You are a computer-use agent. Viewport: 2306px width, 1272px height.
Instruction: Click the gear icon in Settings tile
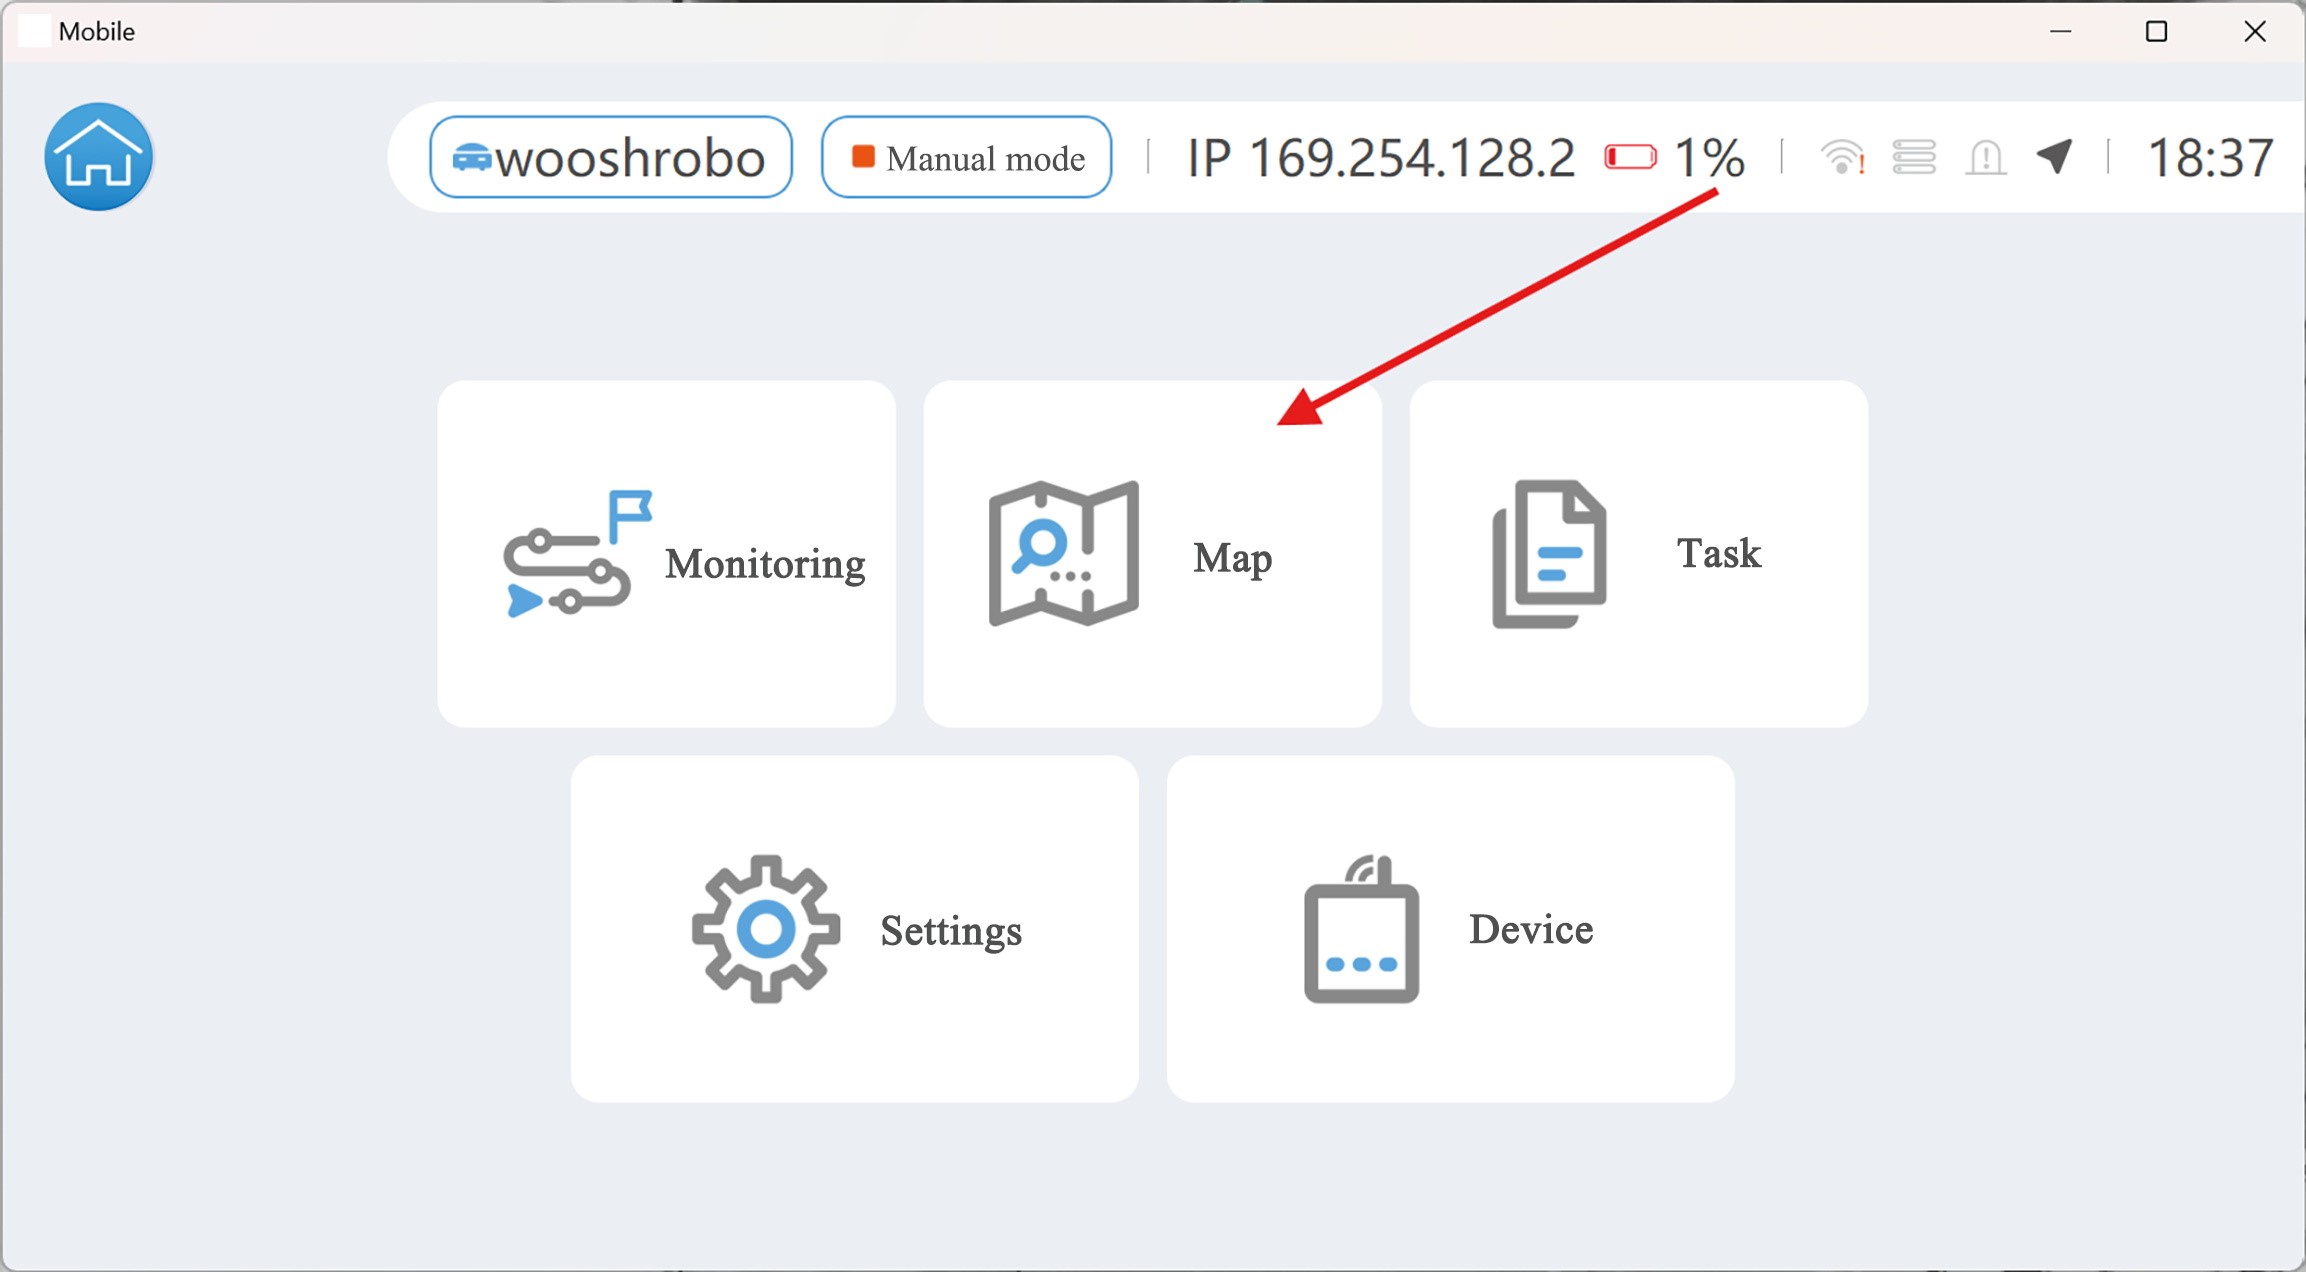(765, 929)
